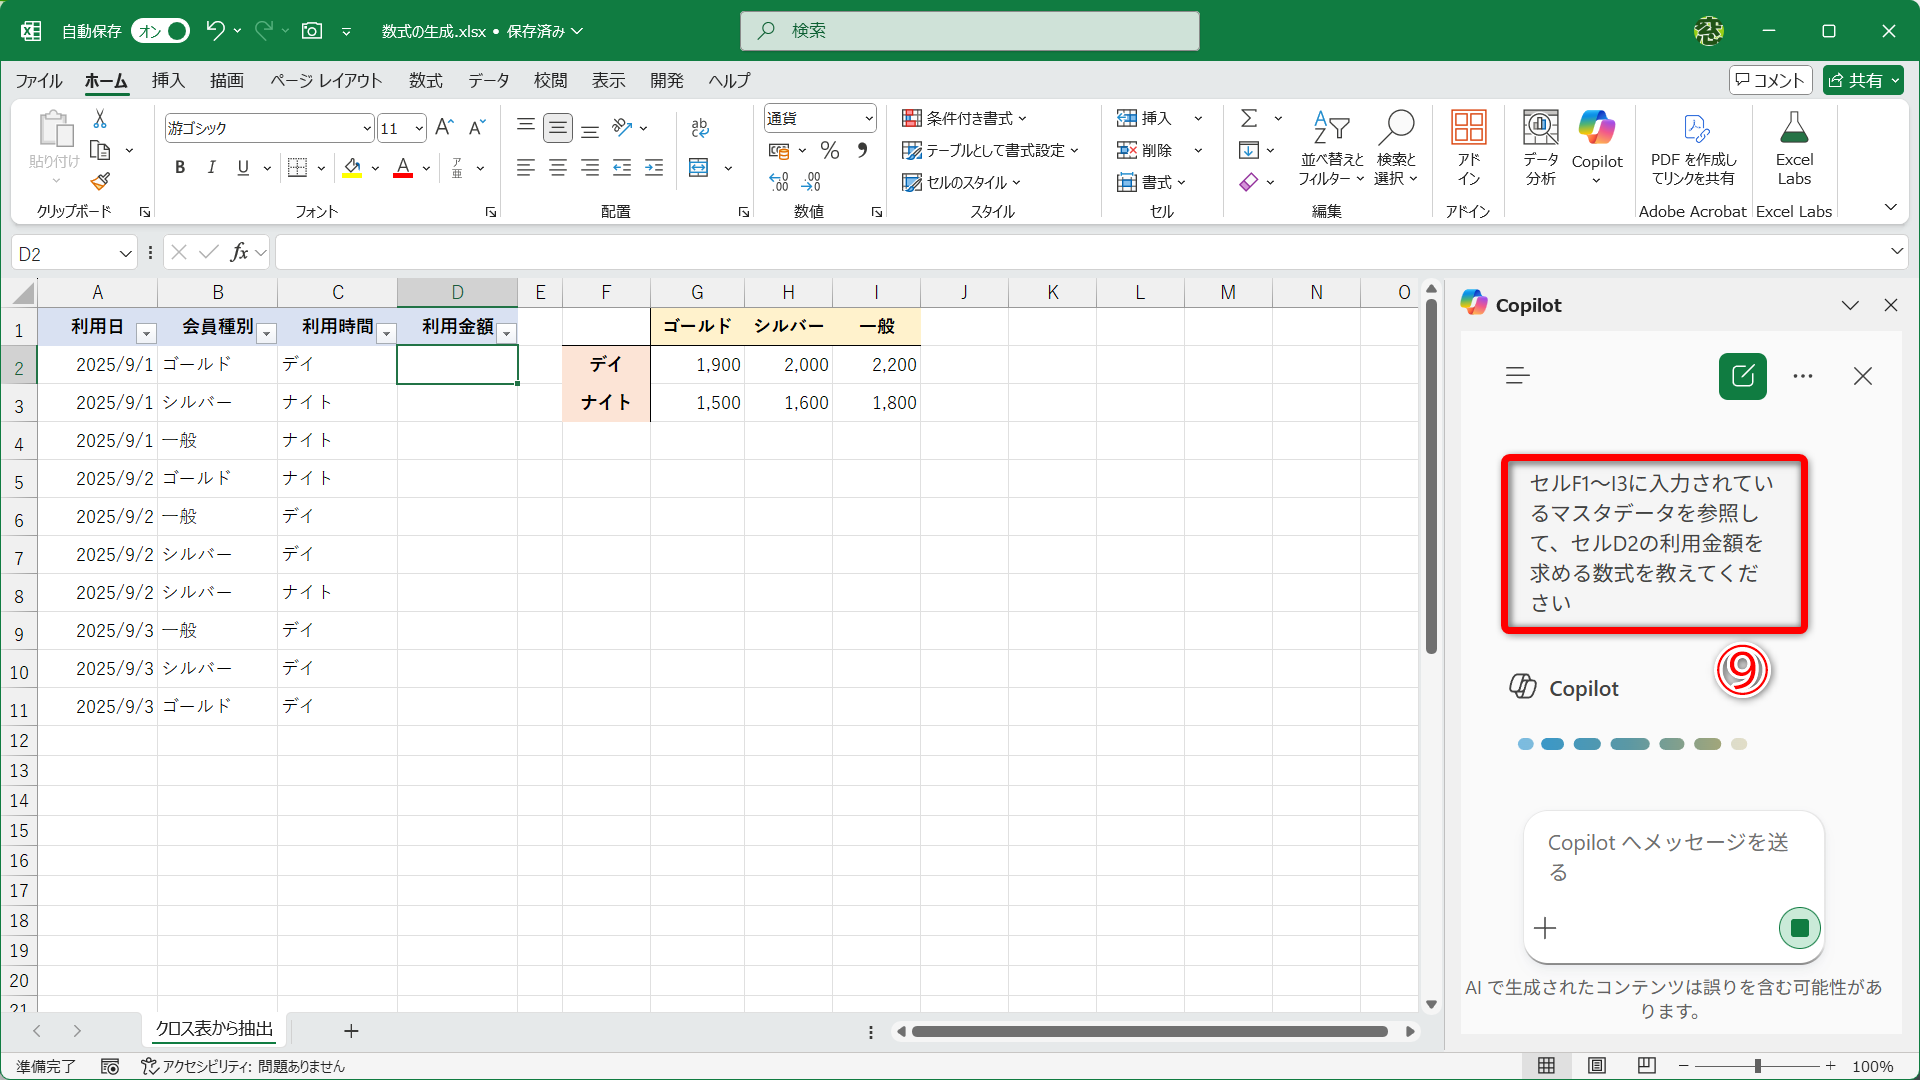This screenshot has height=1080, width=1920.
Task: Click the new chat icon in Copilot pane
Action: (1742, 376)
